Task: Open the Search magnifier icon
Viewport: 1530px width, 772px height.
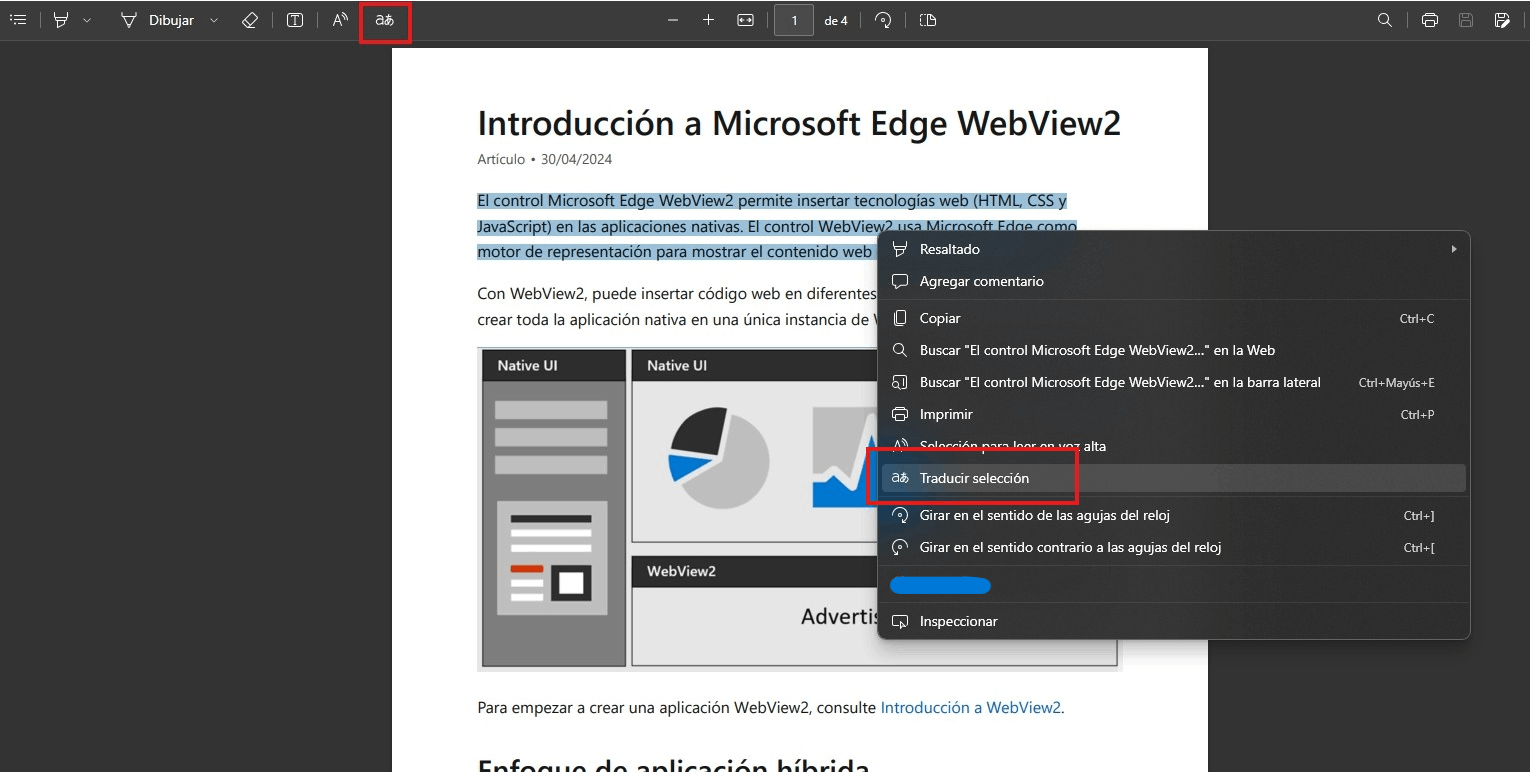Action: point(1385,20)
